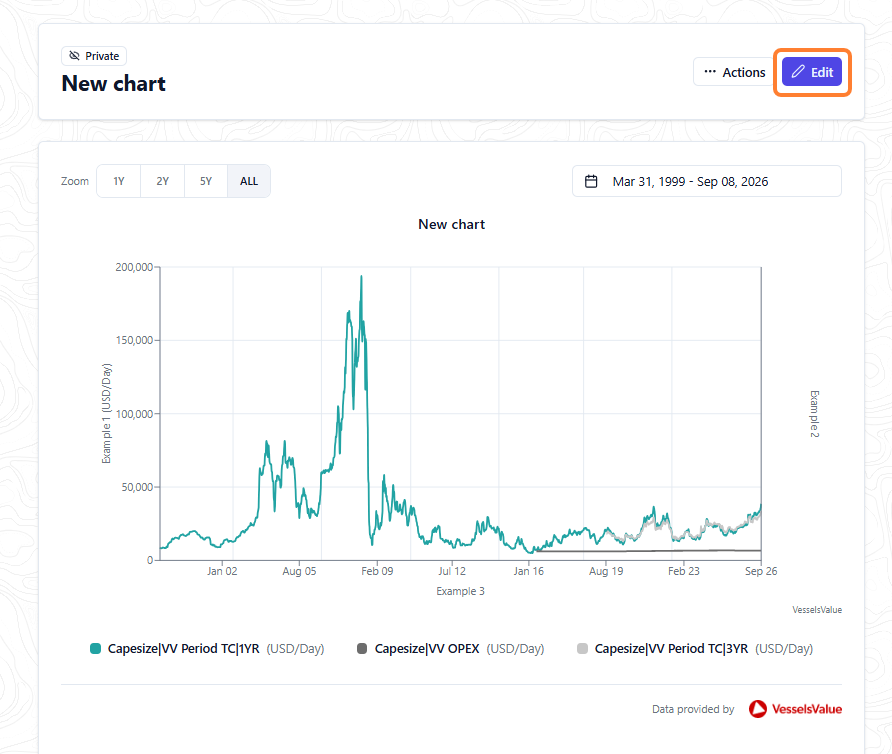Image resolution: width=892 pixels, height=754 pixels.
Task: Toggle Capesize VV Period TC 3YR series
Action: click(x=695, y=649)
